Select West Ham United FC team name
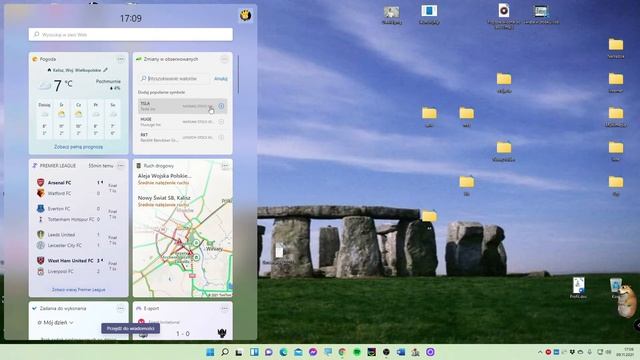The image size is (640, 360). tap(71, 260)
